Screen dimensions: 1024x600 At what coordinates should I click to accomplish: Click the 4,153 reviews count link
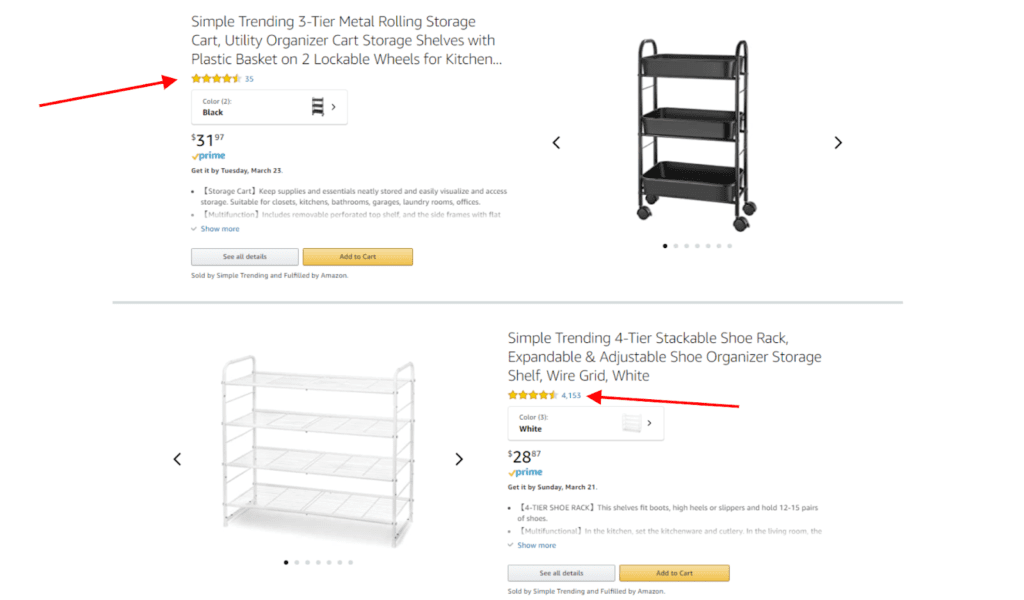tap(570, 395)
